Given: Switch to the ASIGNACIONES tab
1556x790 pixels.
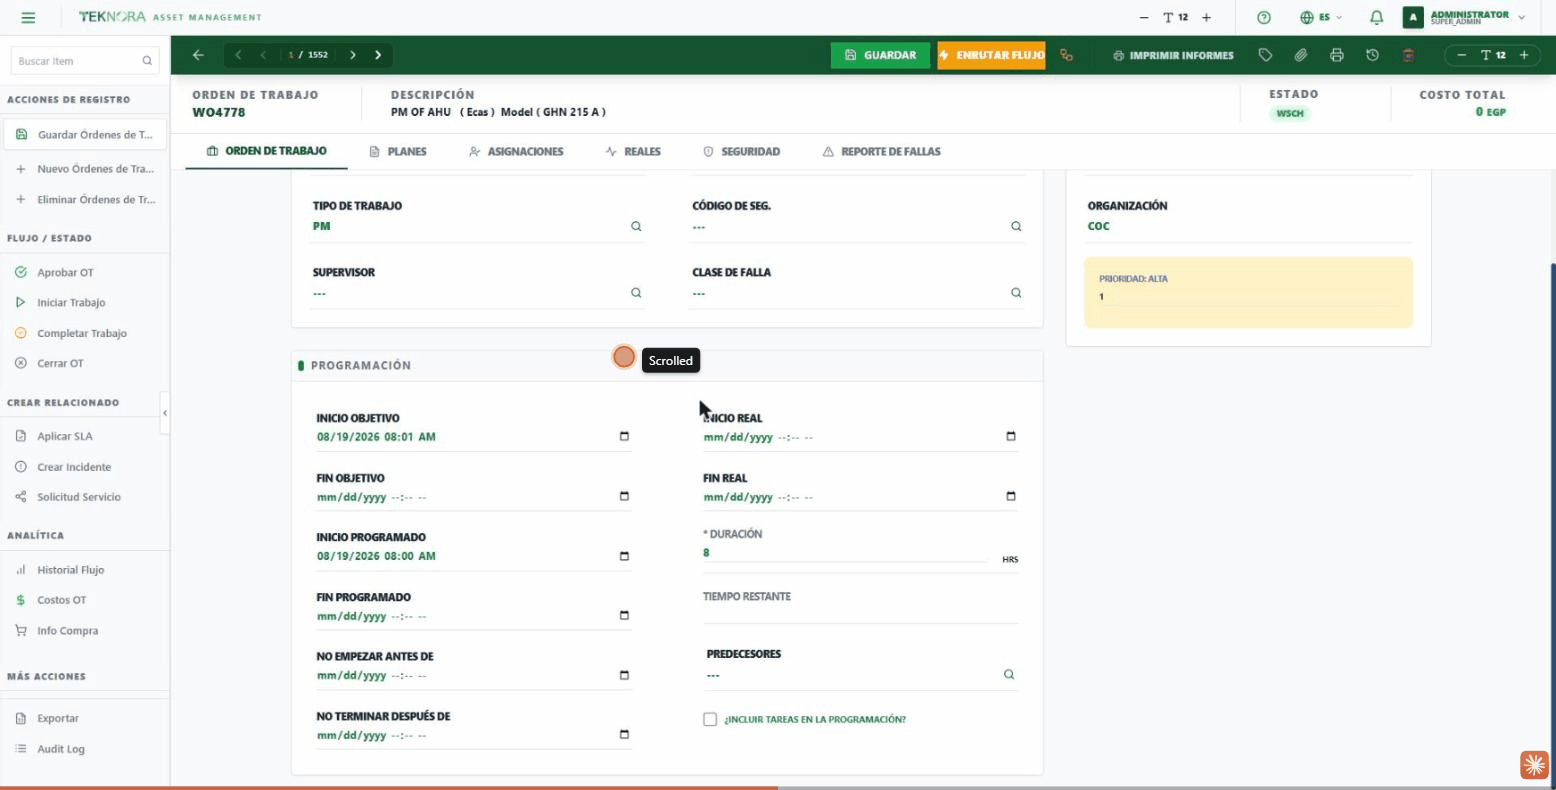Looking at the screenshot, I should 516,152.
